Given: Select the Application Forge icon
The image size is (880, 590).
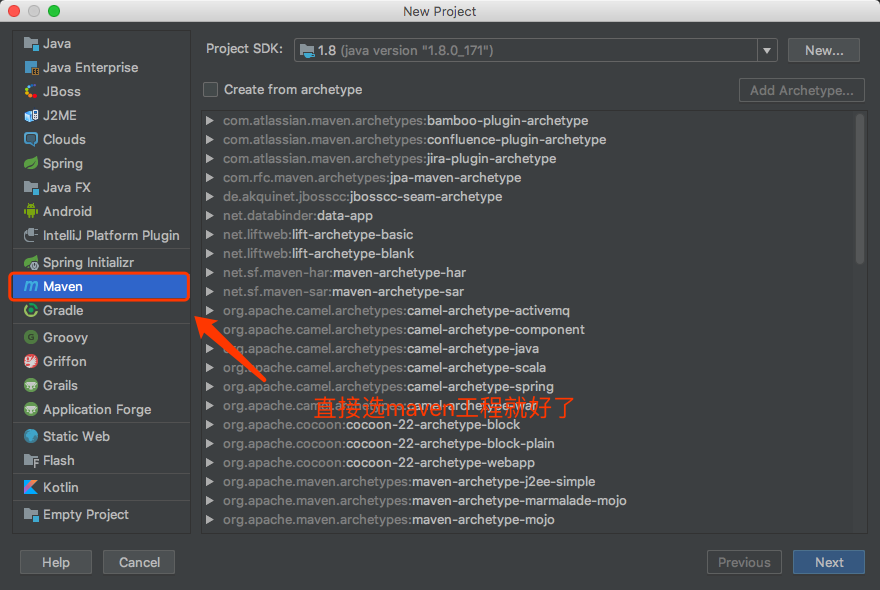Looking at the screenshot, I should pos(31,410).
